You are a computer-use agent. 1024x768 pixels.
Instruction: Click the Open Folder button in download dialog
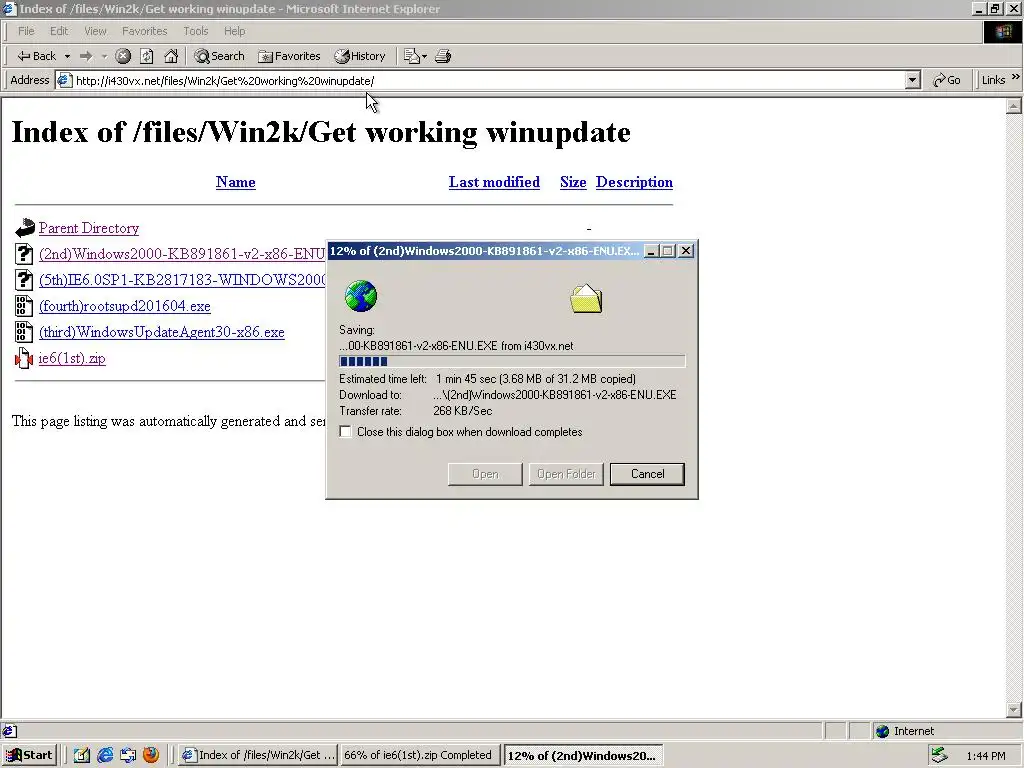tap(566, 474)
